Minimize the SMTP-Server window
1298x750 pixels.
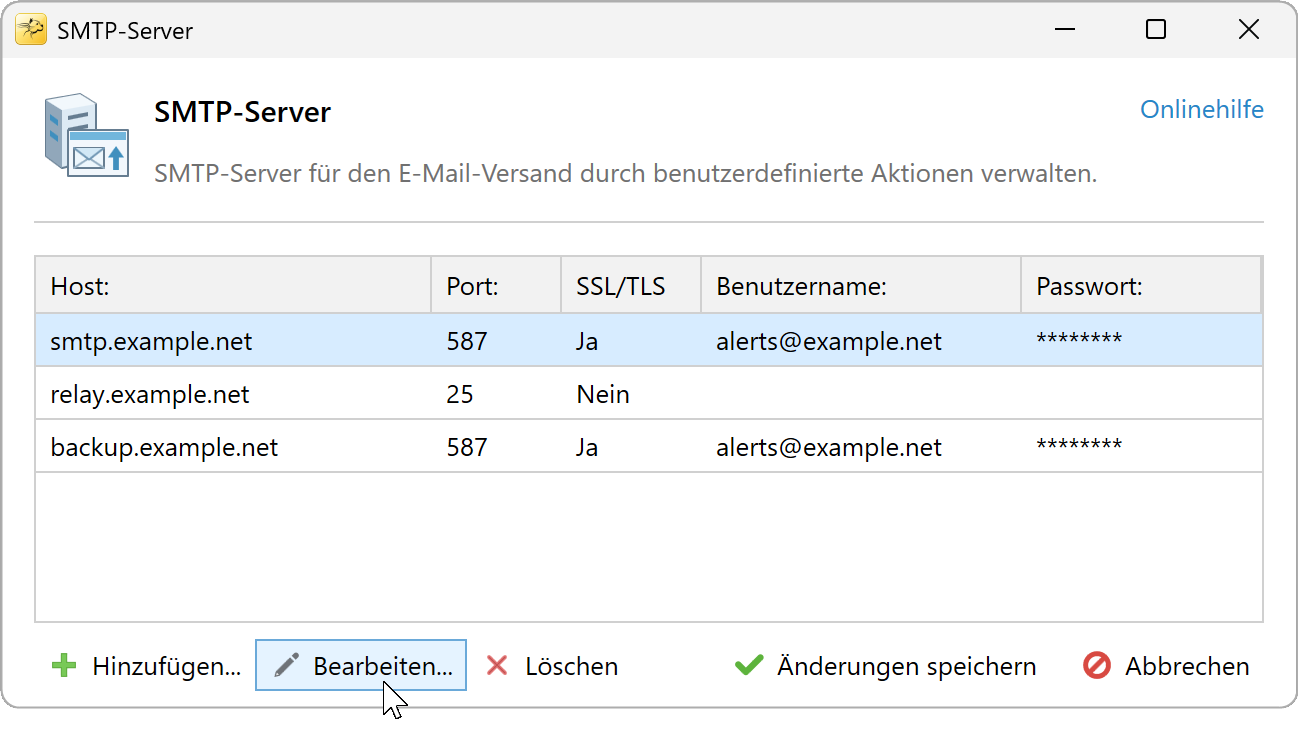[x=1063, y=30]
